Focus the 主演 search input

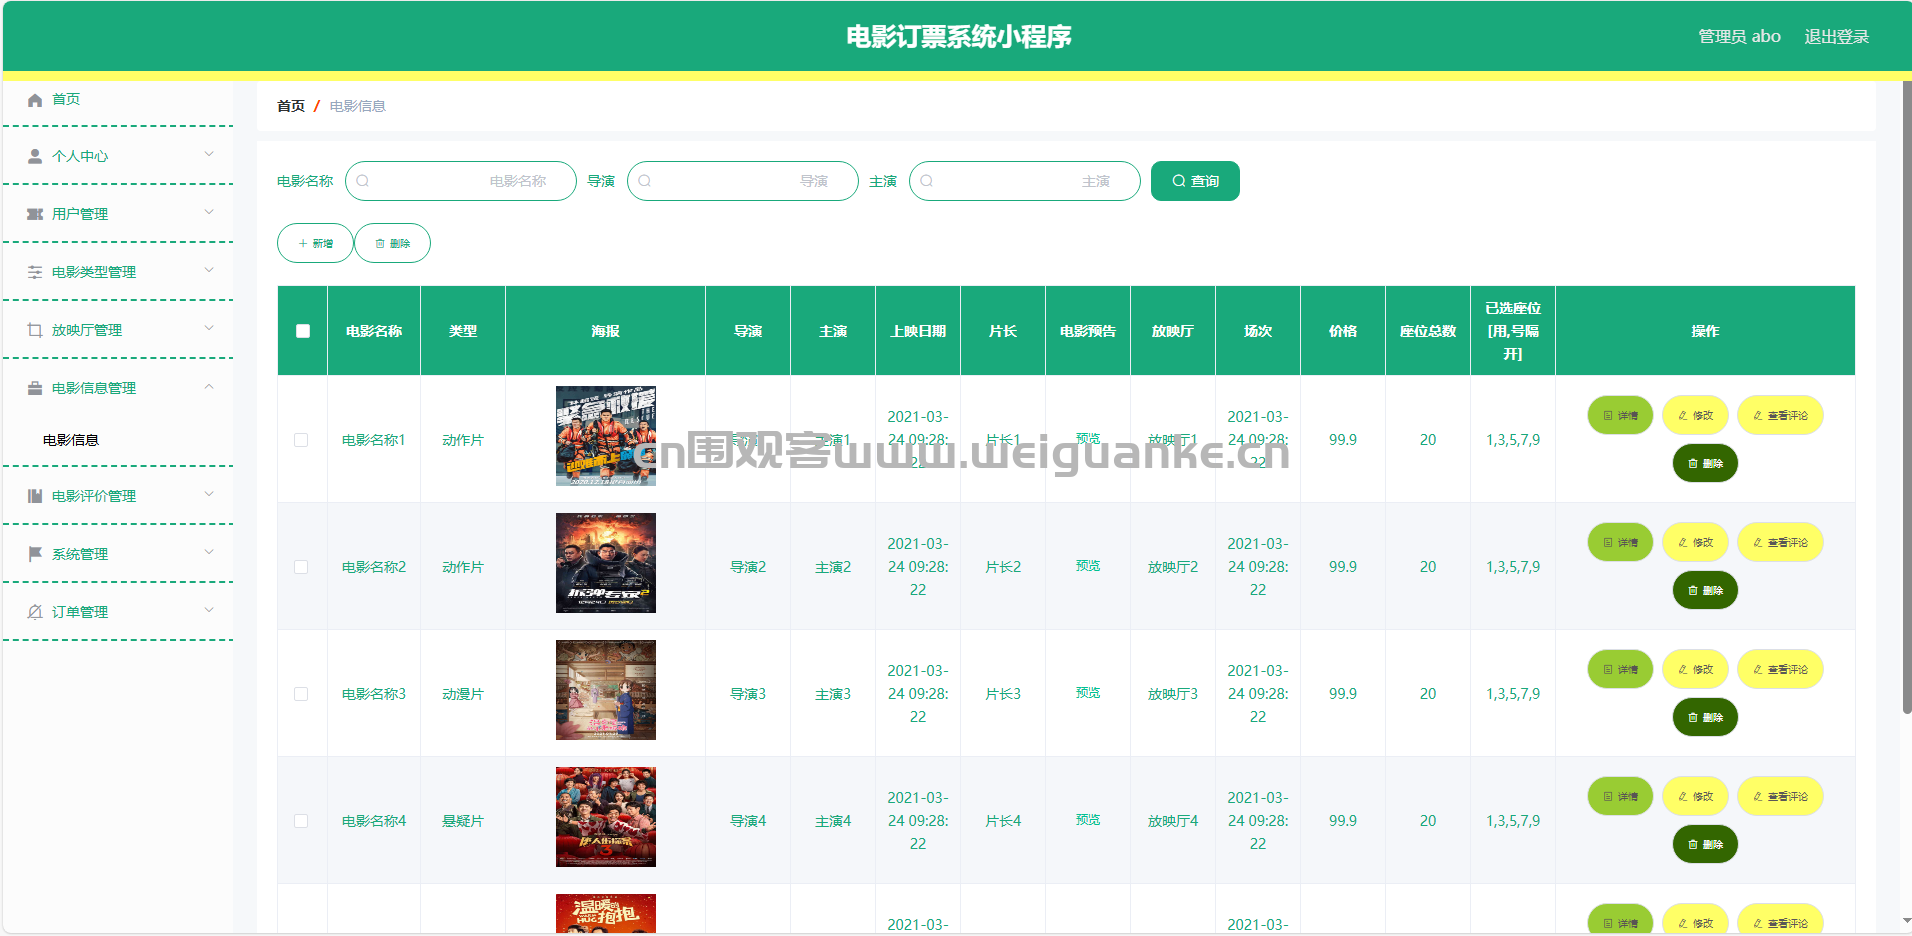click(1025, 181)
